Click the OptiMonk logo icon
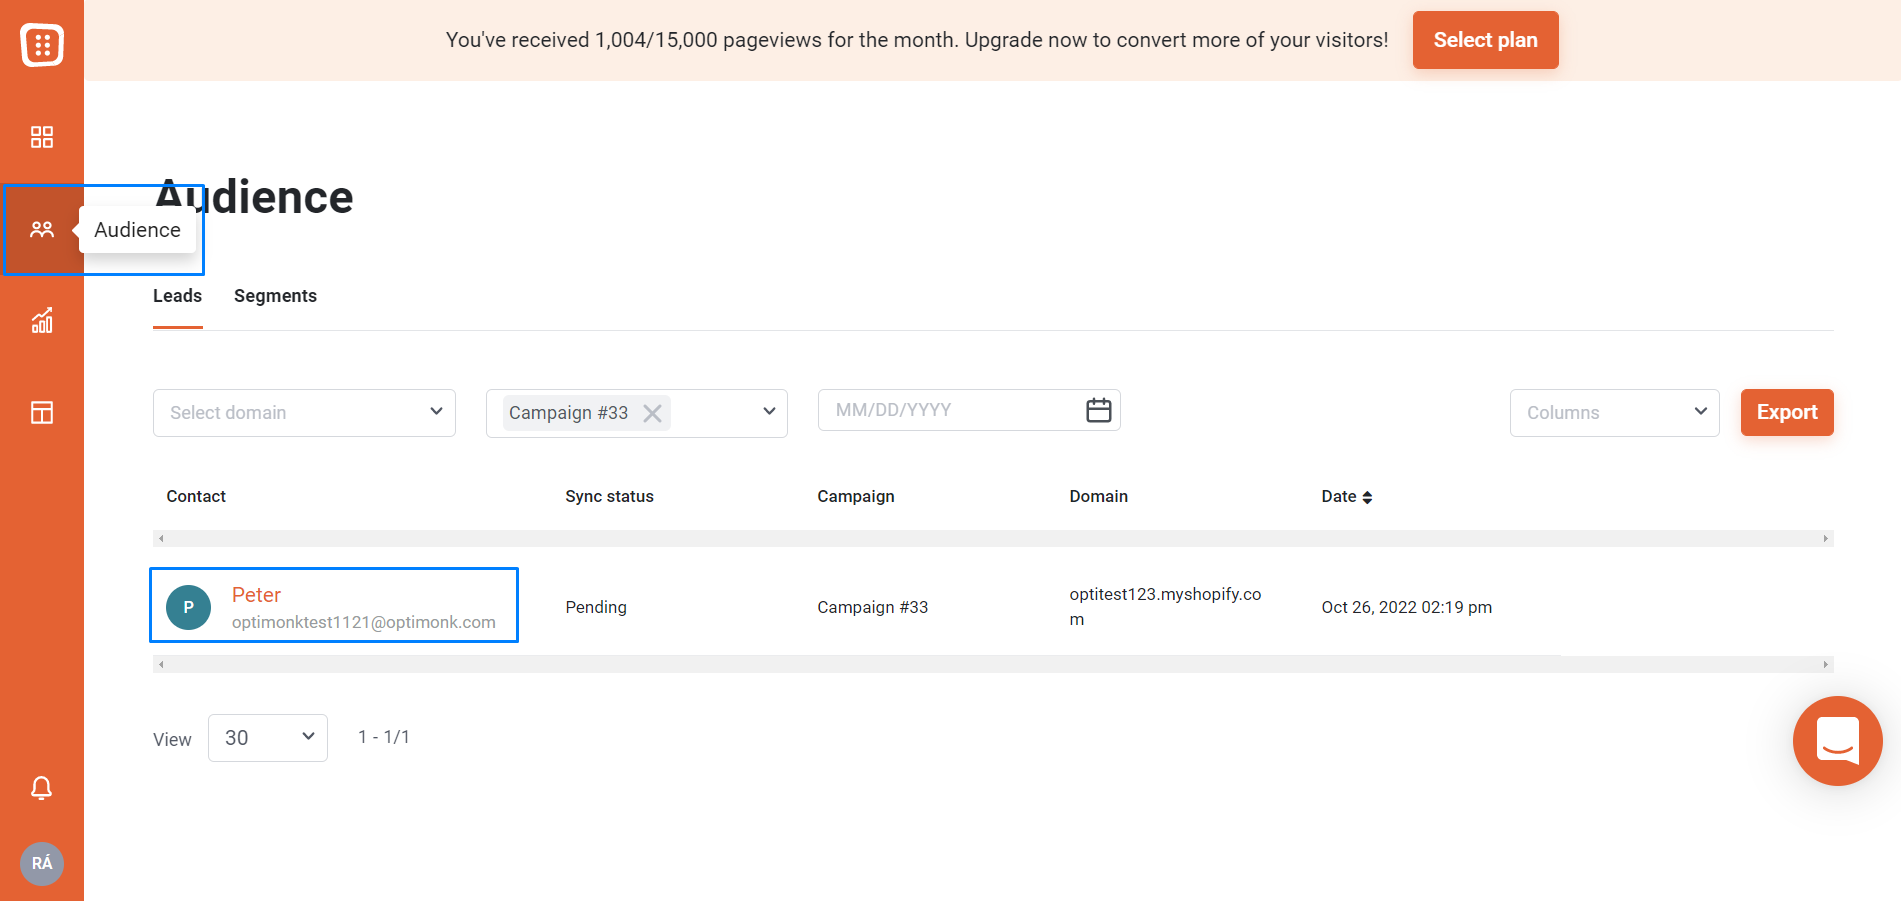Viewport: 1901px width, 901px height. click(42, 45)
